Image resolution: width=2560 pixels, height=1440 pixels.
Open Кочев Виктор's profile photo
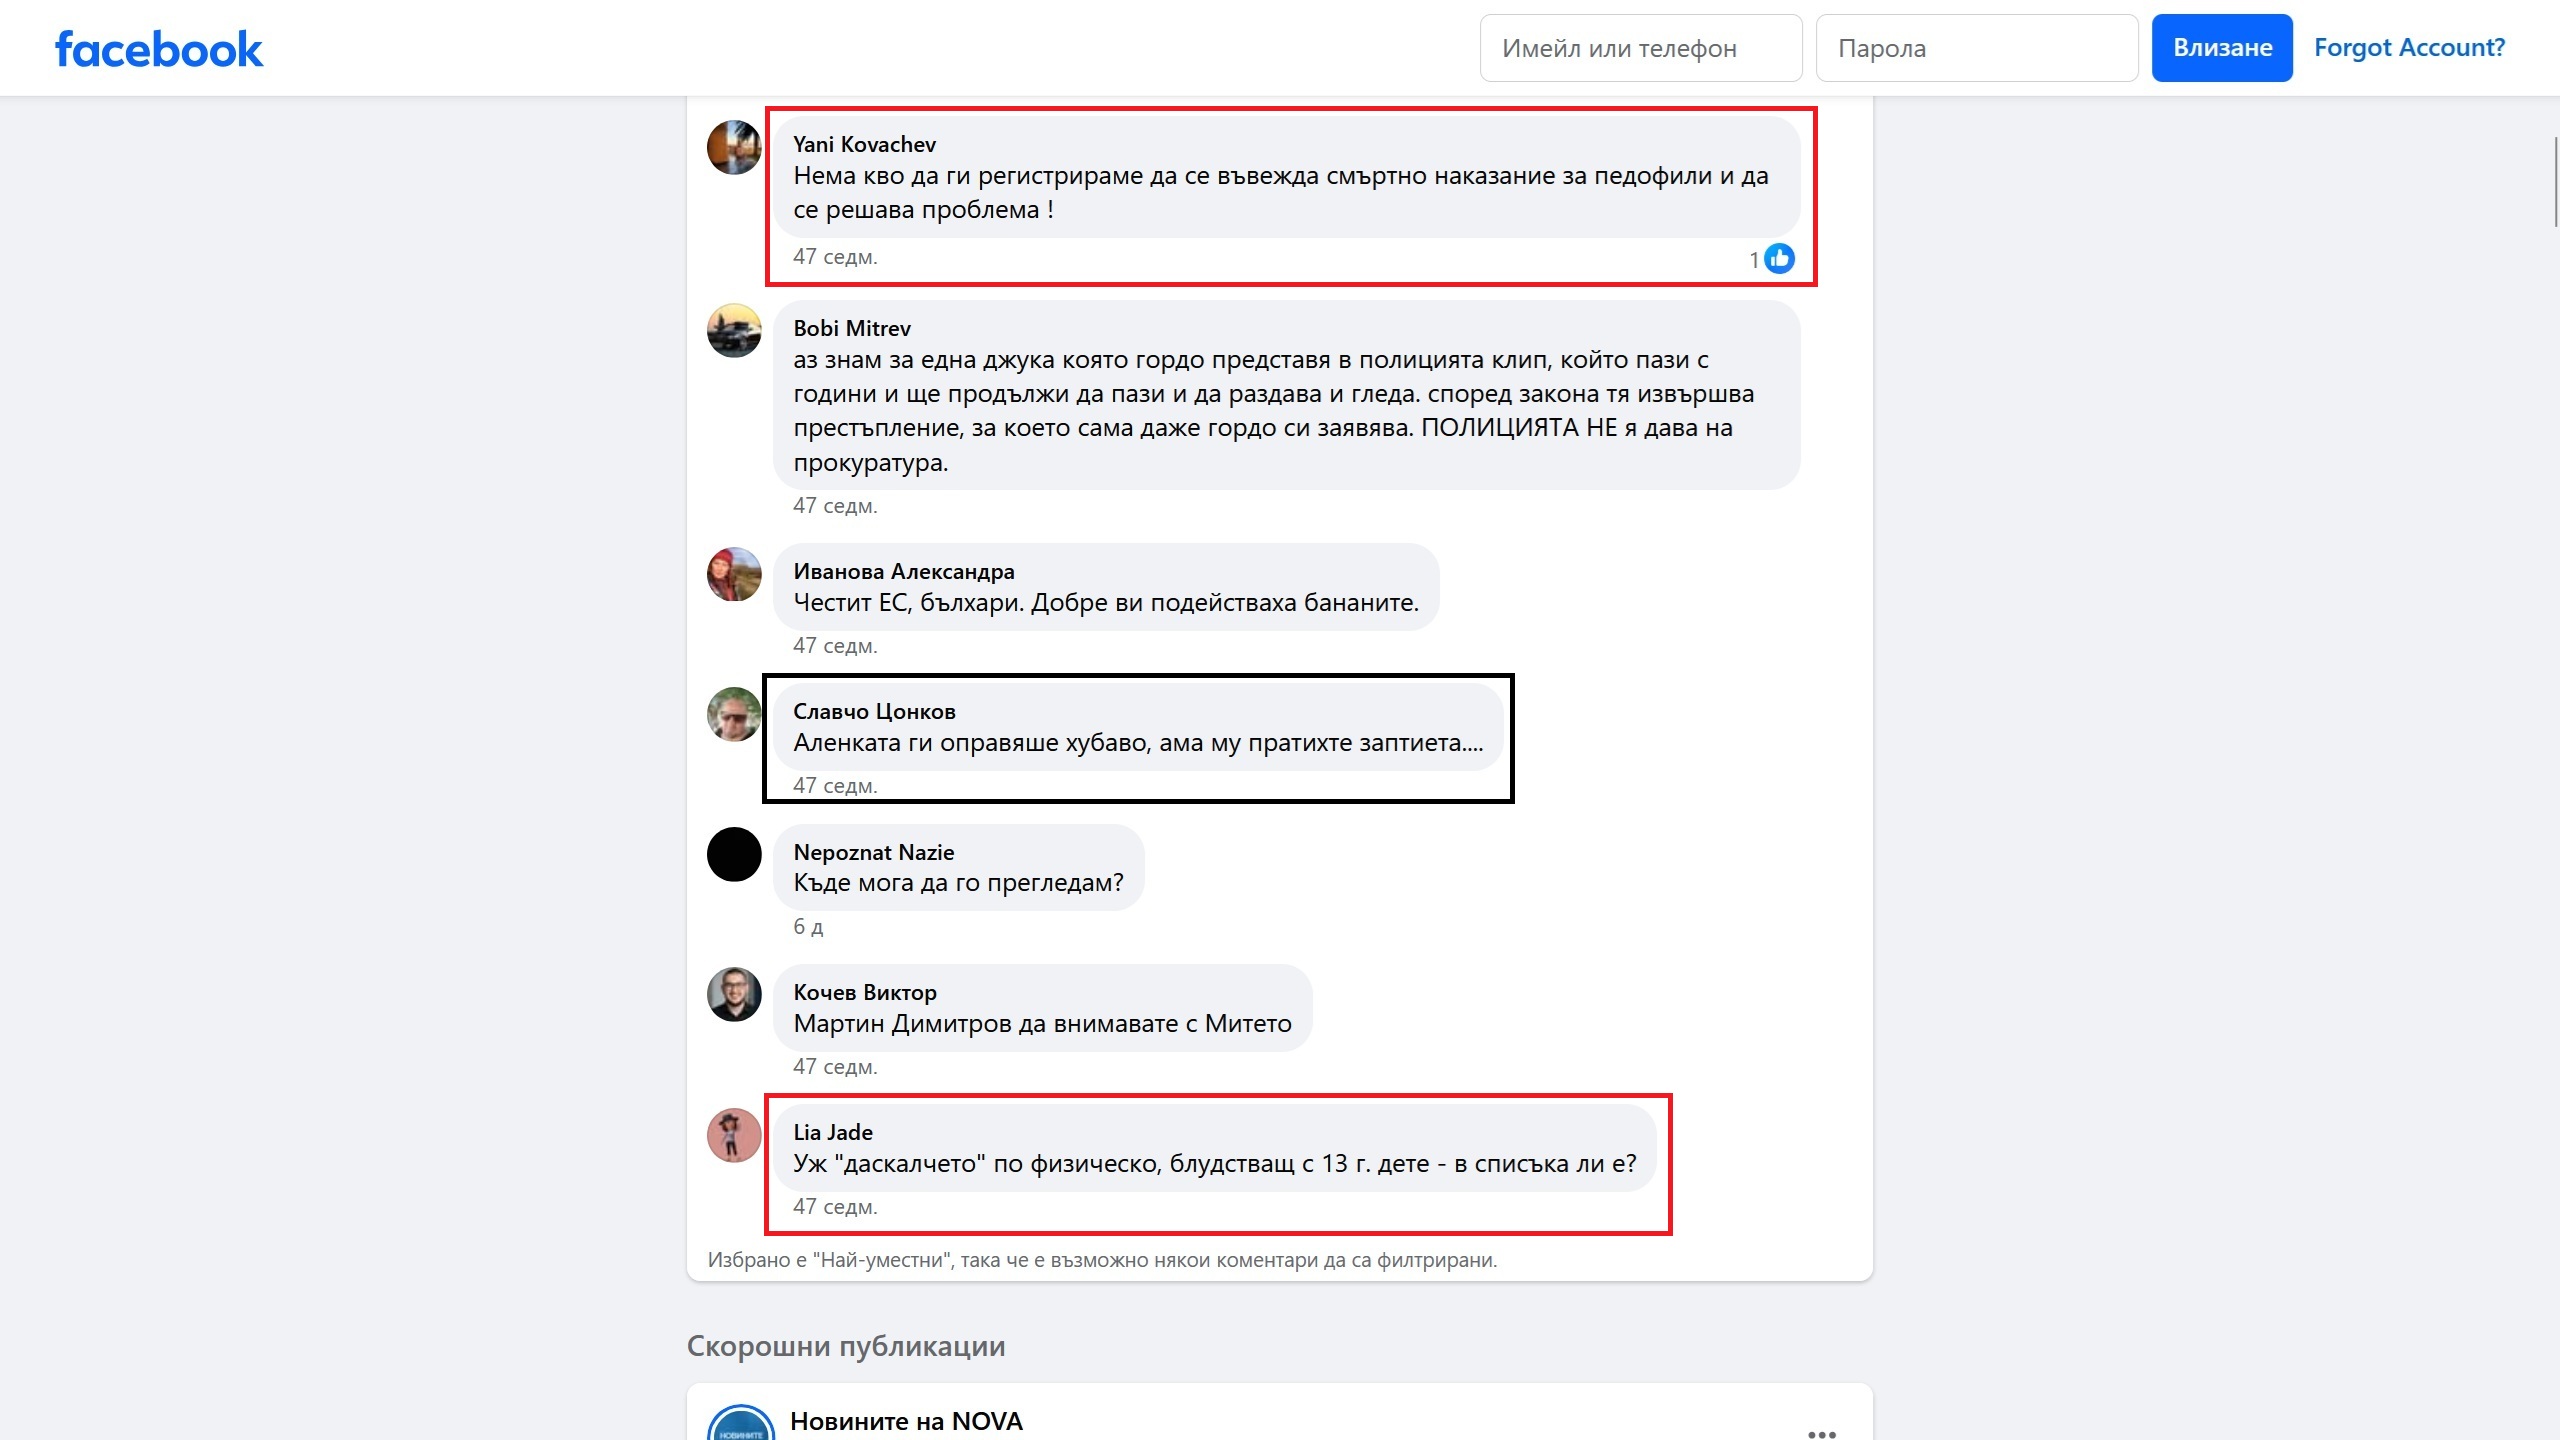tap(734, 994)
